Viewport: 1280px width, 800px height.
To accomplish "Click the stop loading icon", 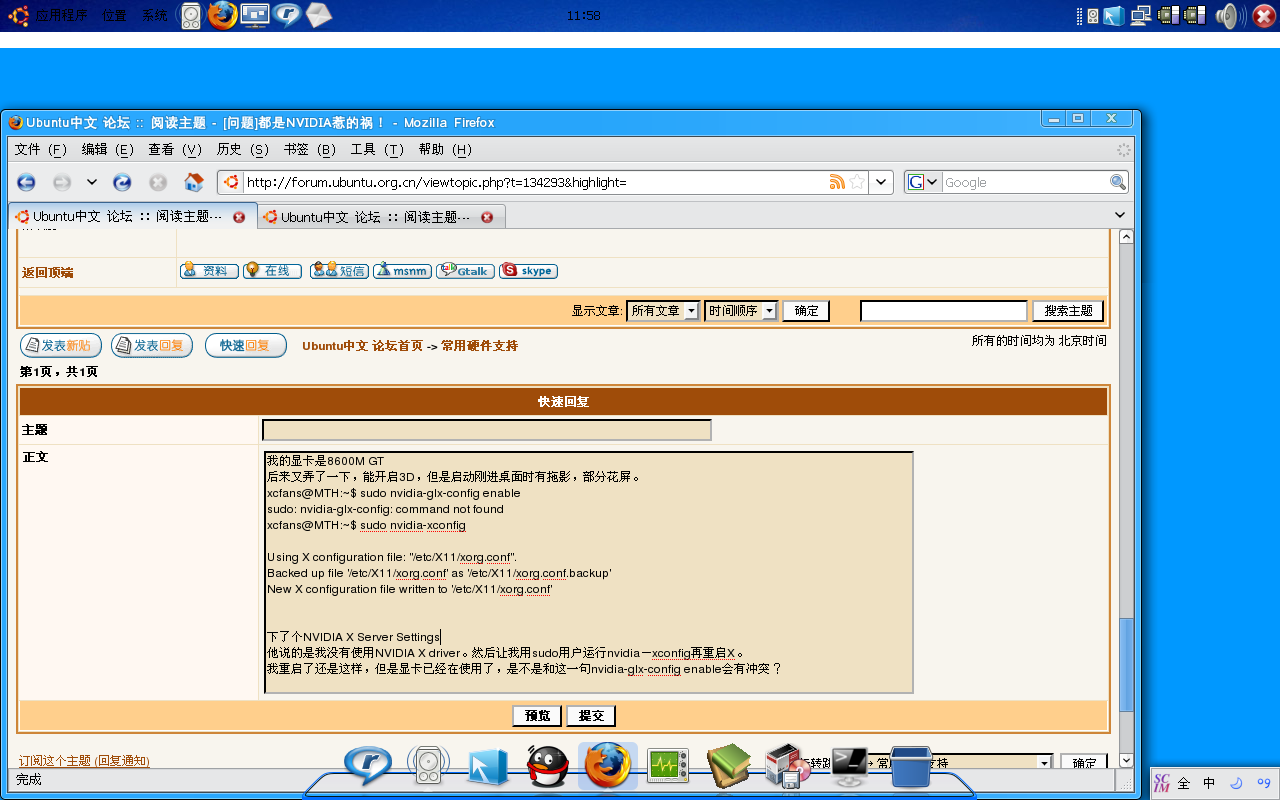I will click(x=158, y=182).
